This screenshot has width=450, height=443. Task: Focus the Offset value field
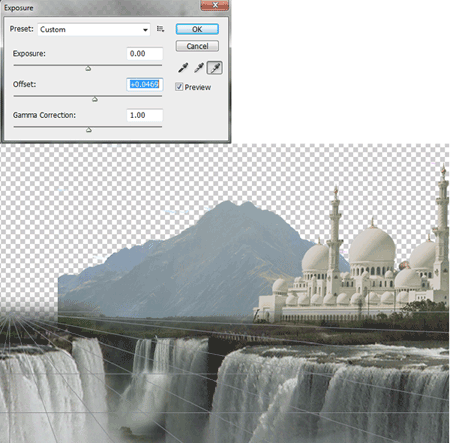click(145, 84)
